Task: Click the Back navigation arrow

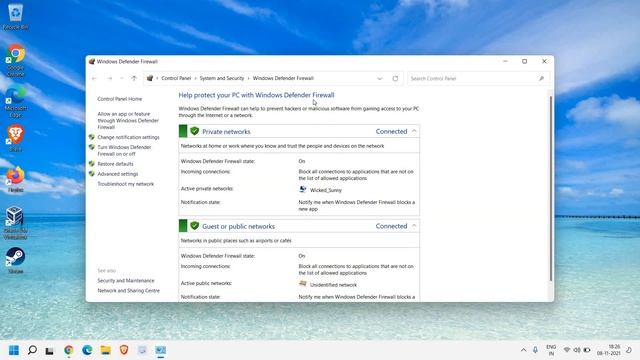Action: click(x=94, y=78)
